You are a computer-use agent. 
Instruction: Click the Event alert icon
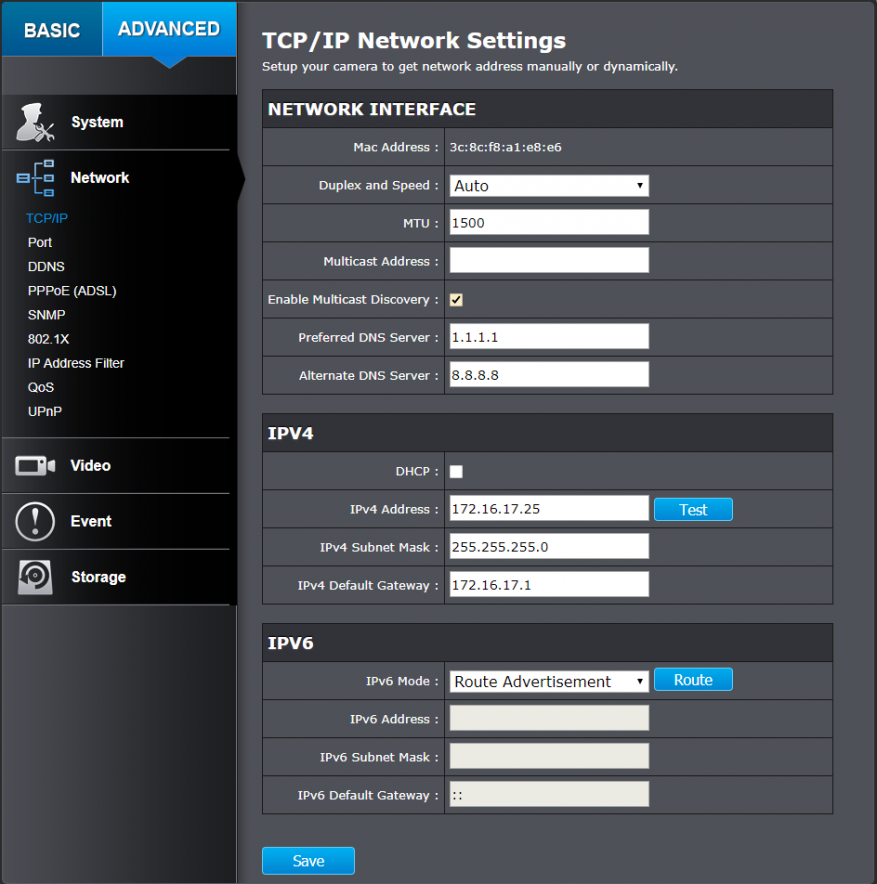tap(35, 522)
